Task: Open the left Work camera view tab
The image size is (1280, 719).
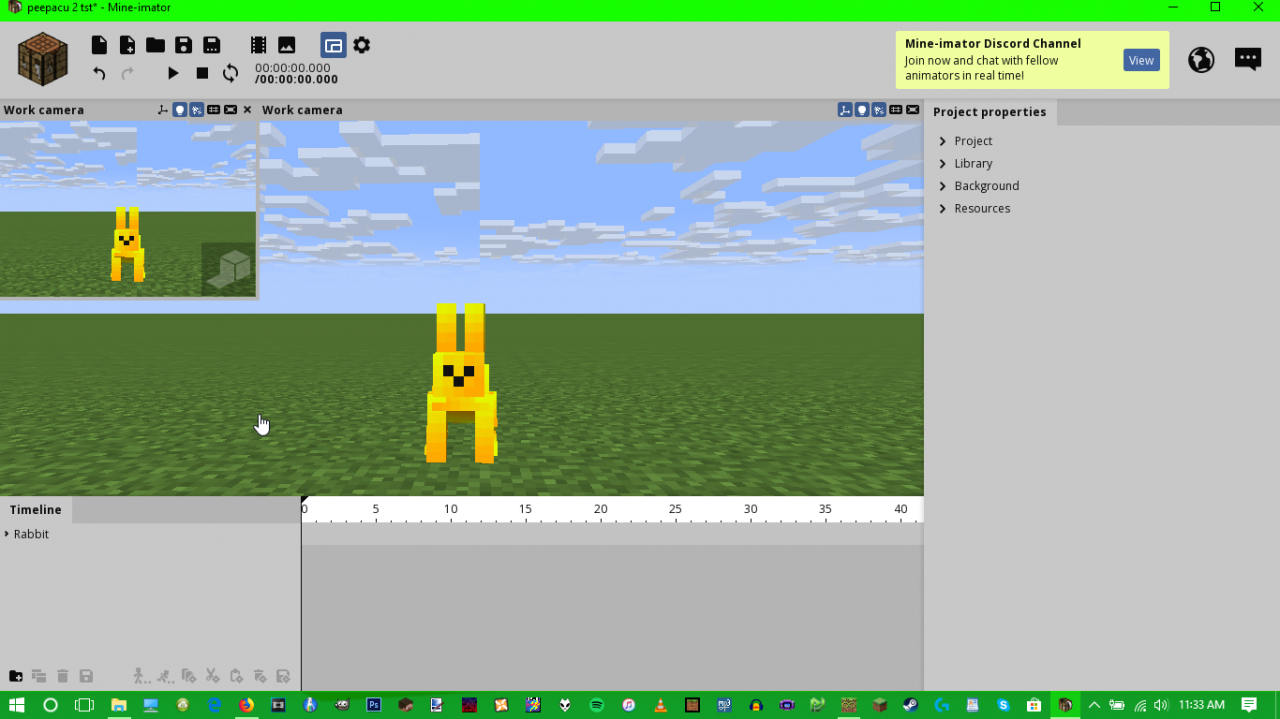Action: click(43, 109)
